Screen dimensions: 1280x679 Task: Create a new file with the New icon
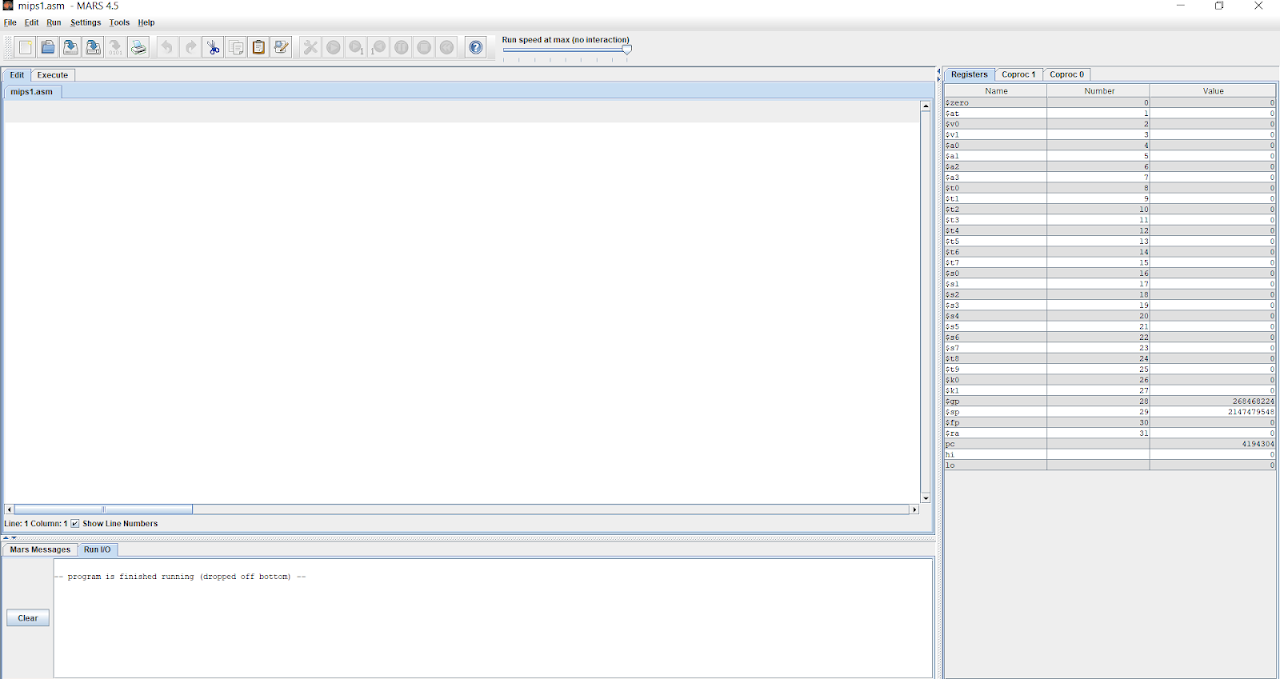pos(25,47)
